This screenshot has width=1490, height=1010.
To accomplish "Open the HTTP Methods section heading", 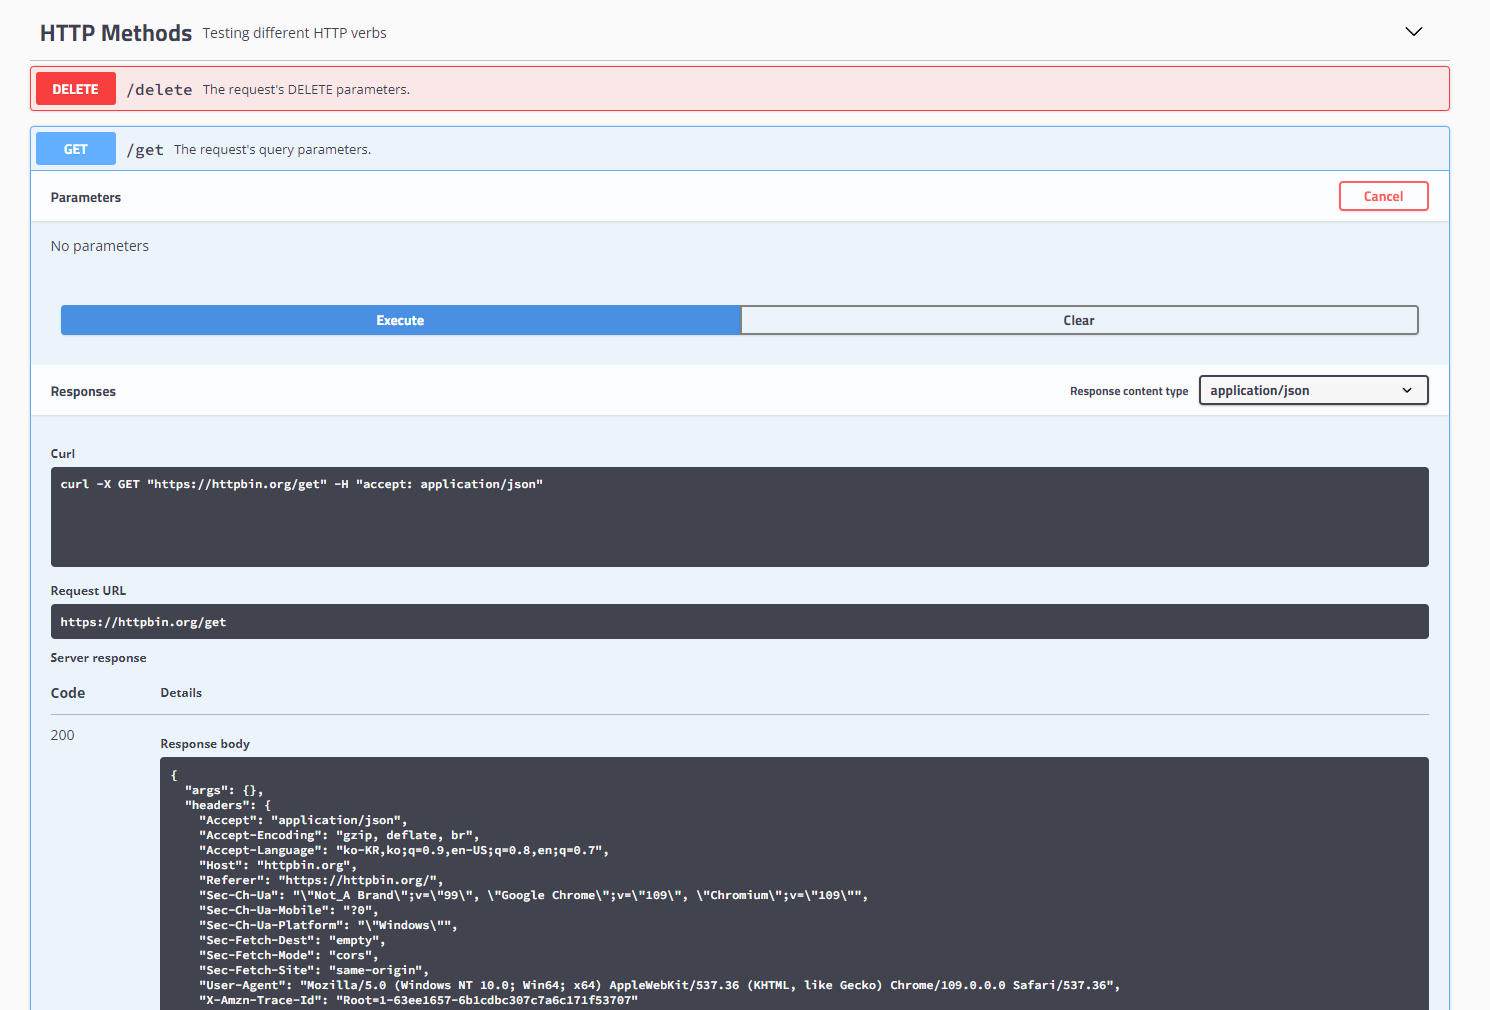I will 116,33.
